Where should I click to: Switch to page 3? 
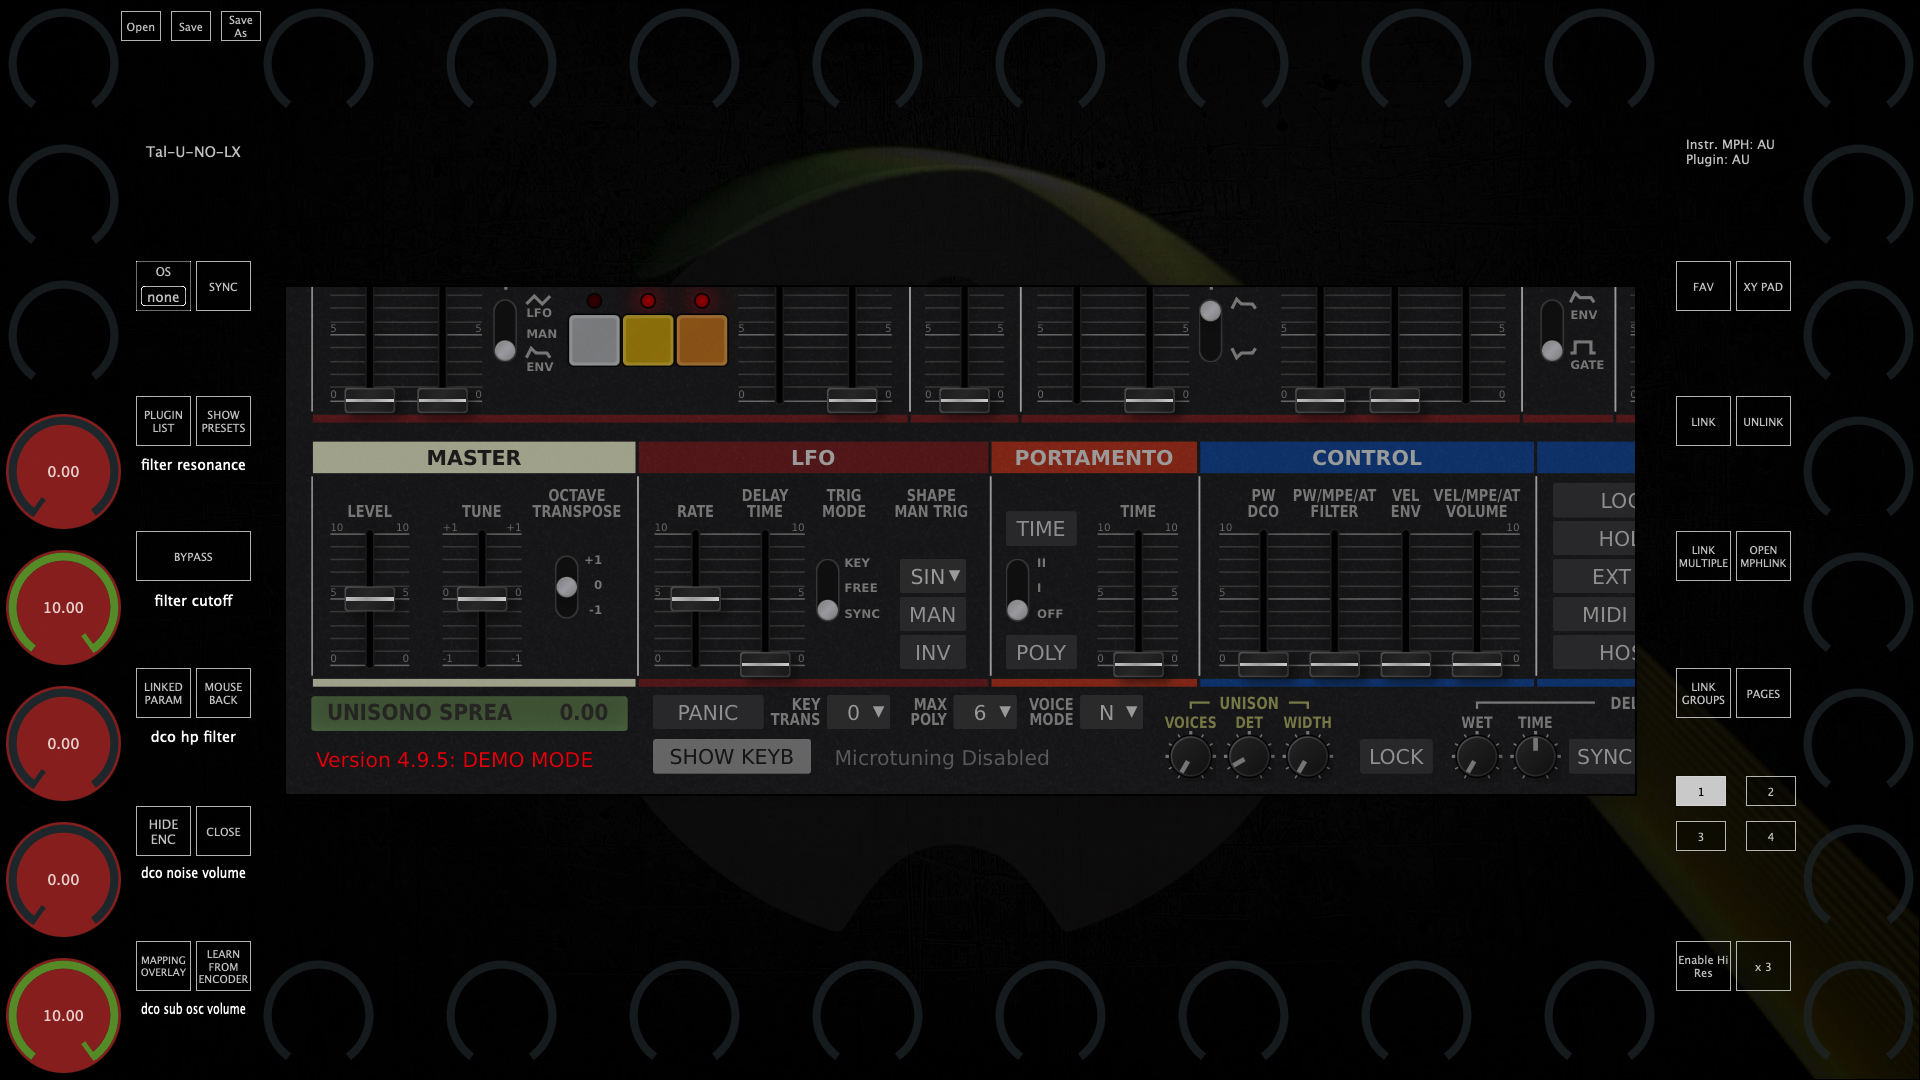click(x=1701, y=837)
